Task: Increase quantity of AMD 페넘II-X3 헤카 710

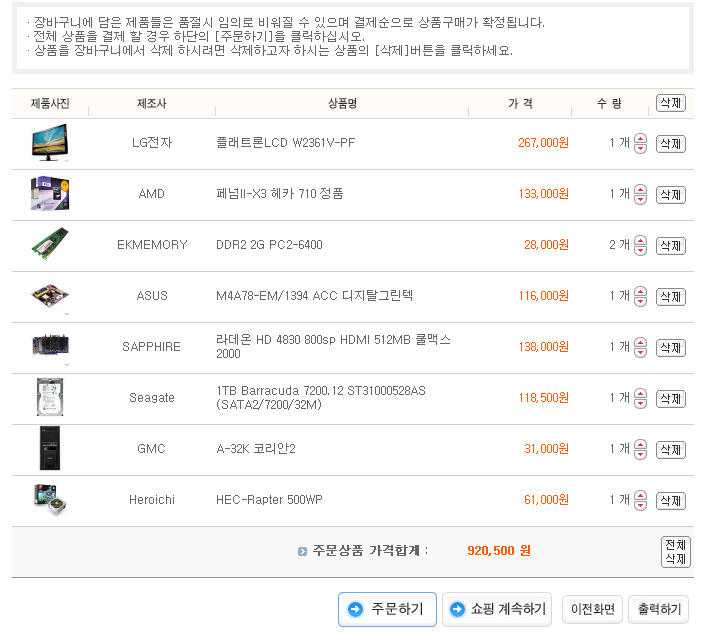Action: (x=640, y=190)
